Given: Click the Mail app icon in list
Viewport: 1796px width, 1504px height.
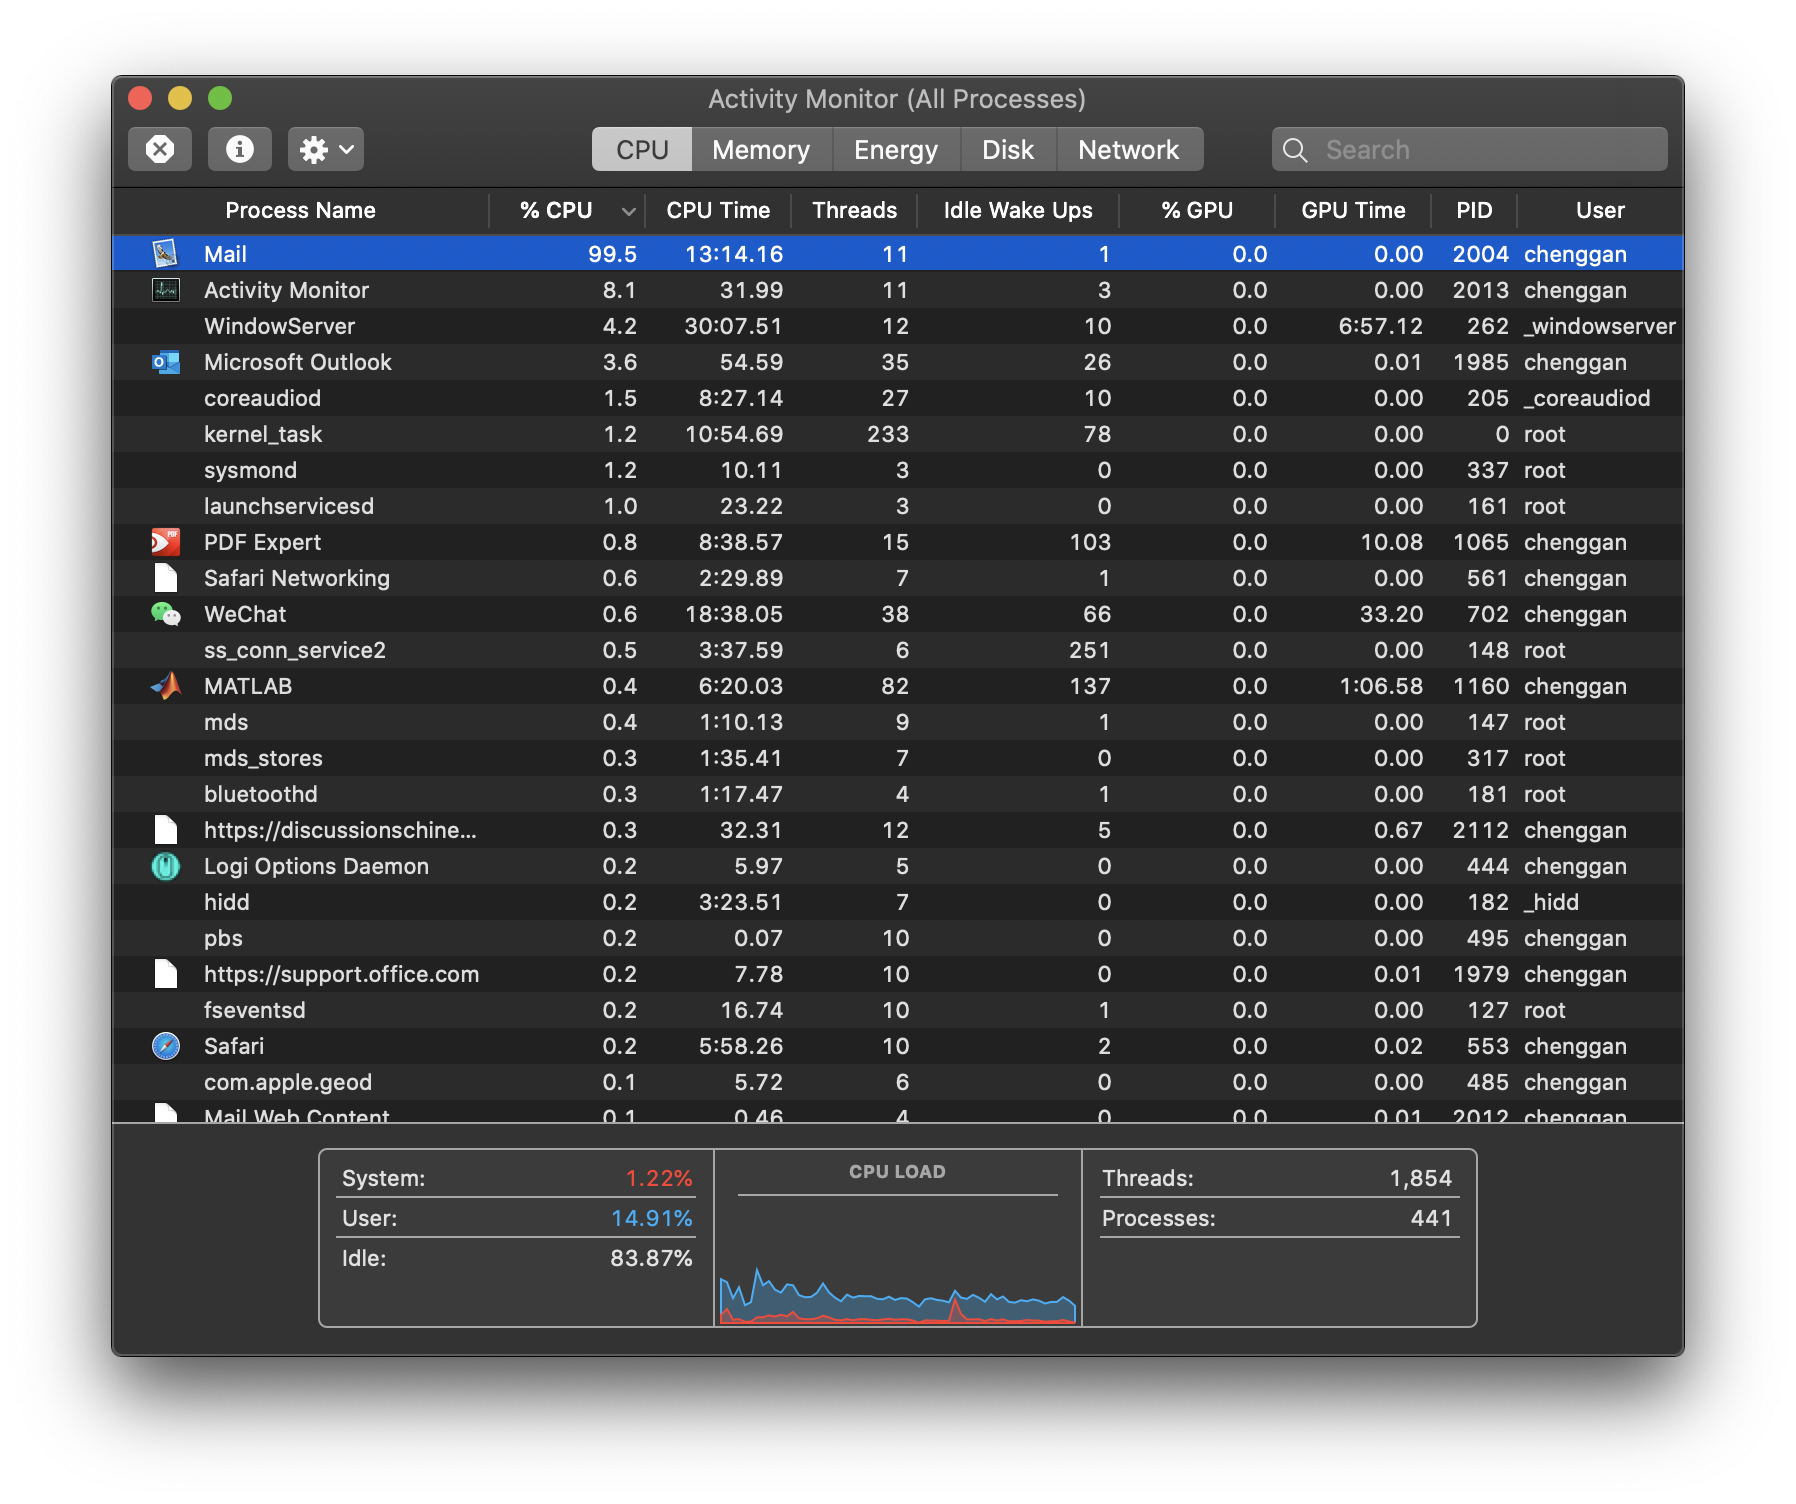Looking at the screenshot, I should (165, 254).
